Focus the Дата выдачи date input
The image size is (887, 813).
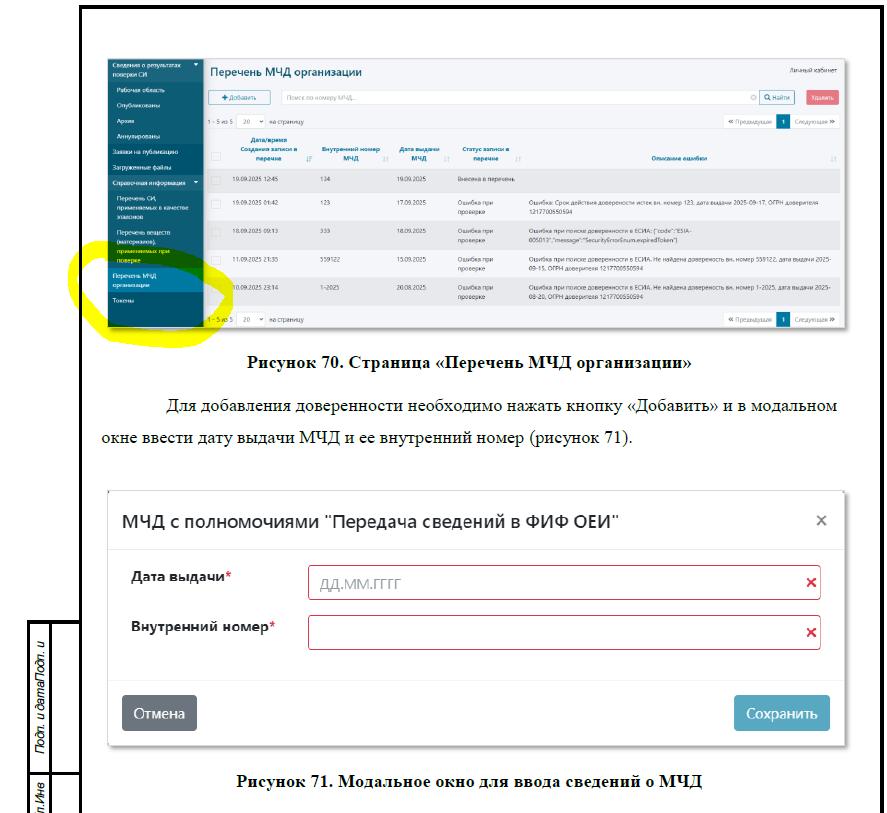coord(555,583)
